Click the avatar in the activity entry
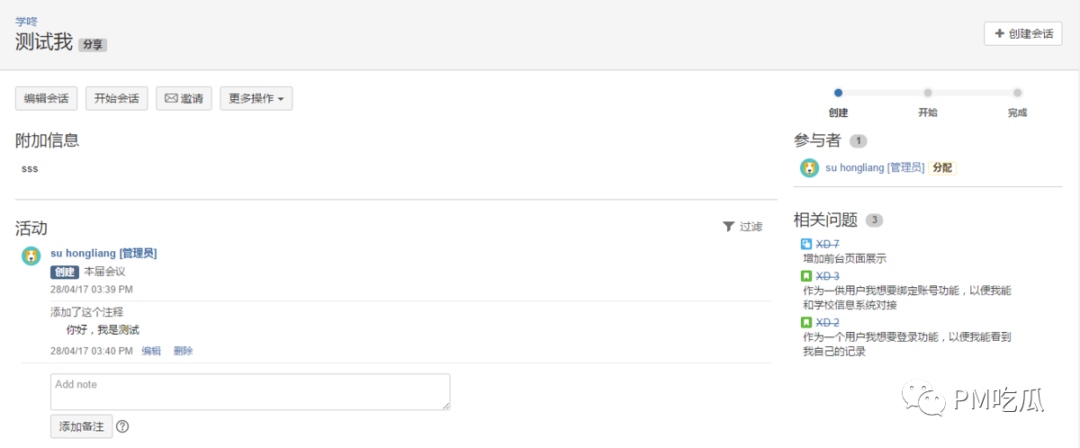The width and height of the screenshot is (1080, 448). 31,256
